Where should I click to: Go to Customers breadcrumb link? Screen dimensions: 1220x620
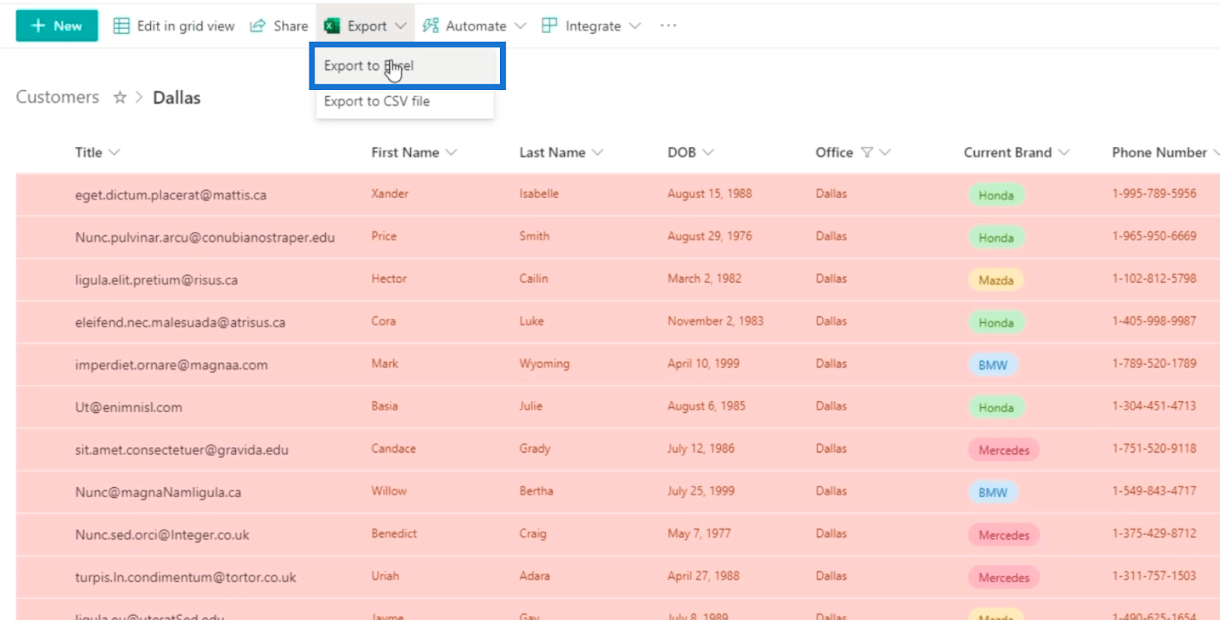click(58, 97)
